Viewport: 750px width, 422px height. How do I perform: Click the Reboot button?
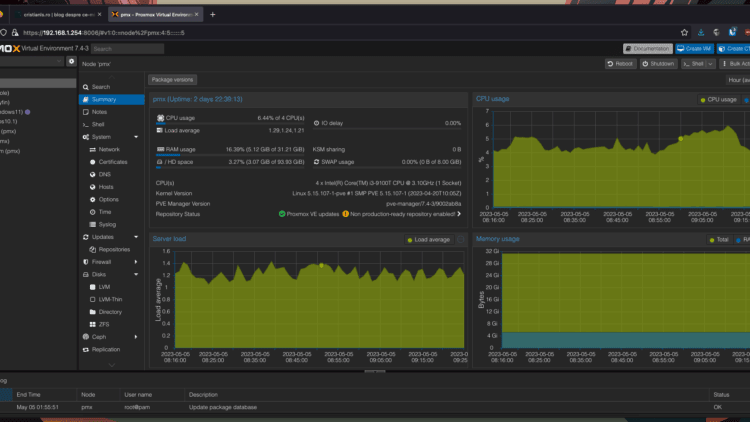(x=621, y=64)
